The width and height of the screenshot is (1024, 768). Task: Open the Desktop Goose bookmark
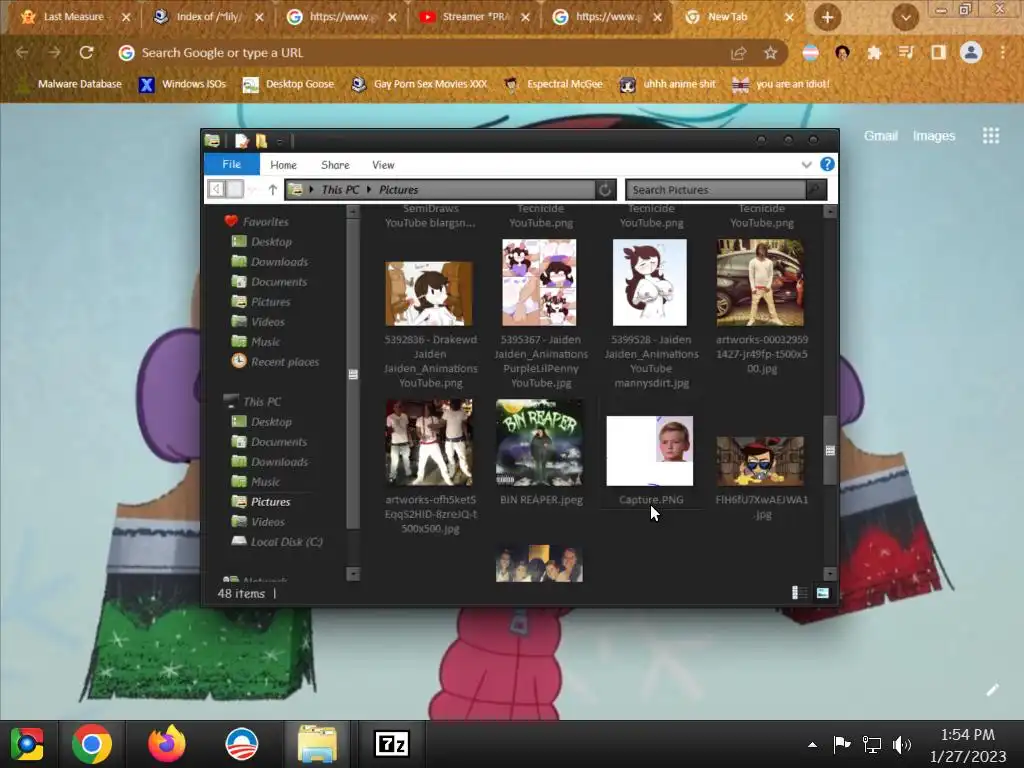[288, 84]
